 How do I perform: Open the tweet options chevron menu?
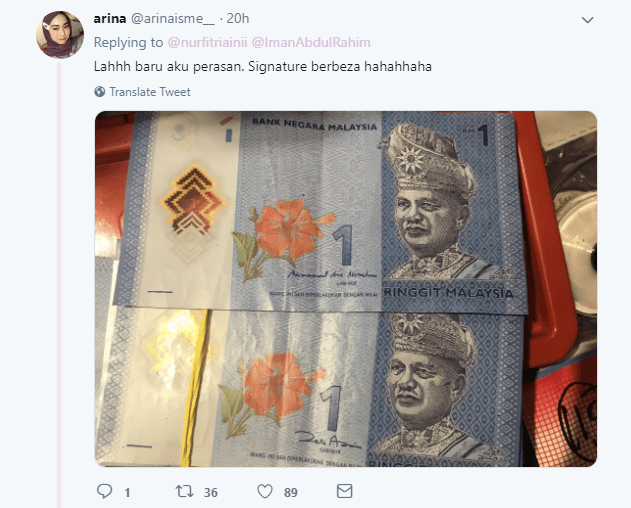point(588,20)
